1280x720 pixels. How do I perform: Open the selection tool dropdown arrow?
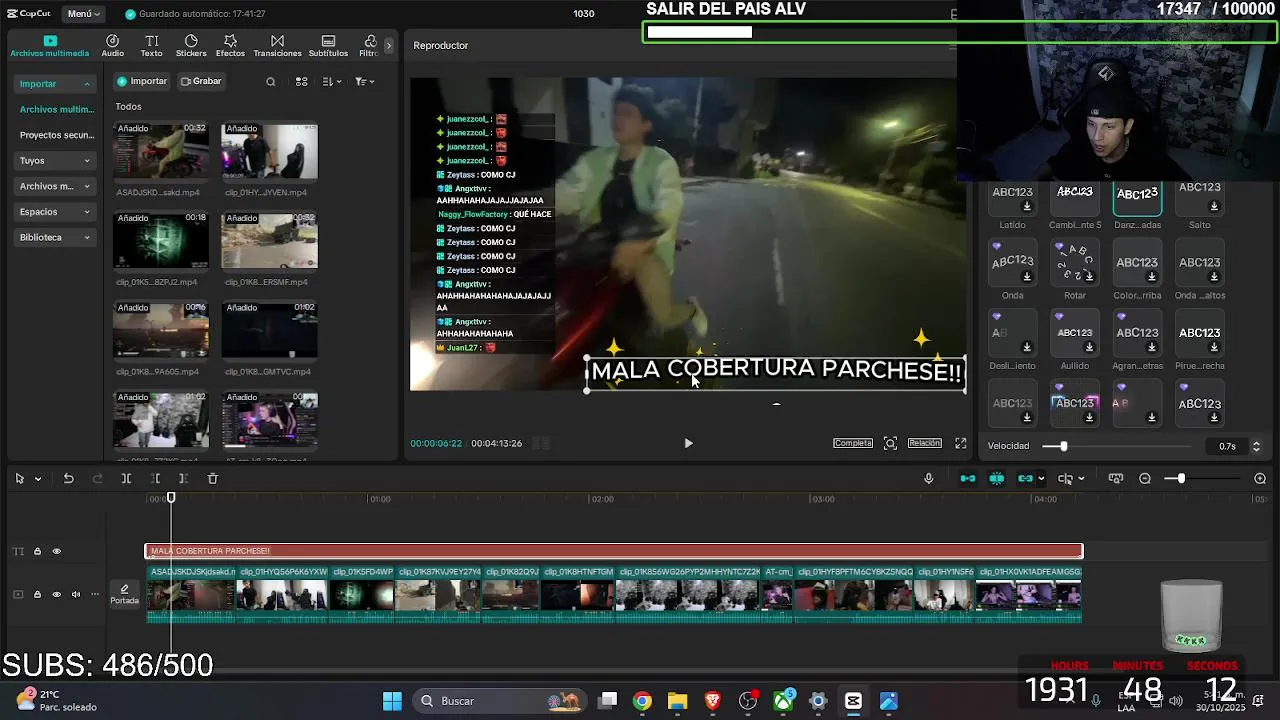pos(38,479)
